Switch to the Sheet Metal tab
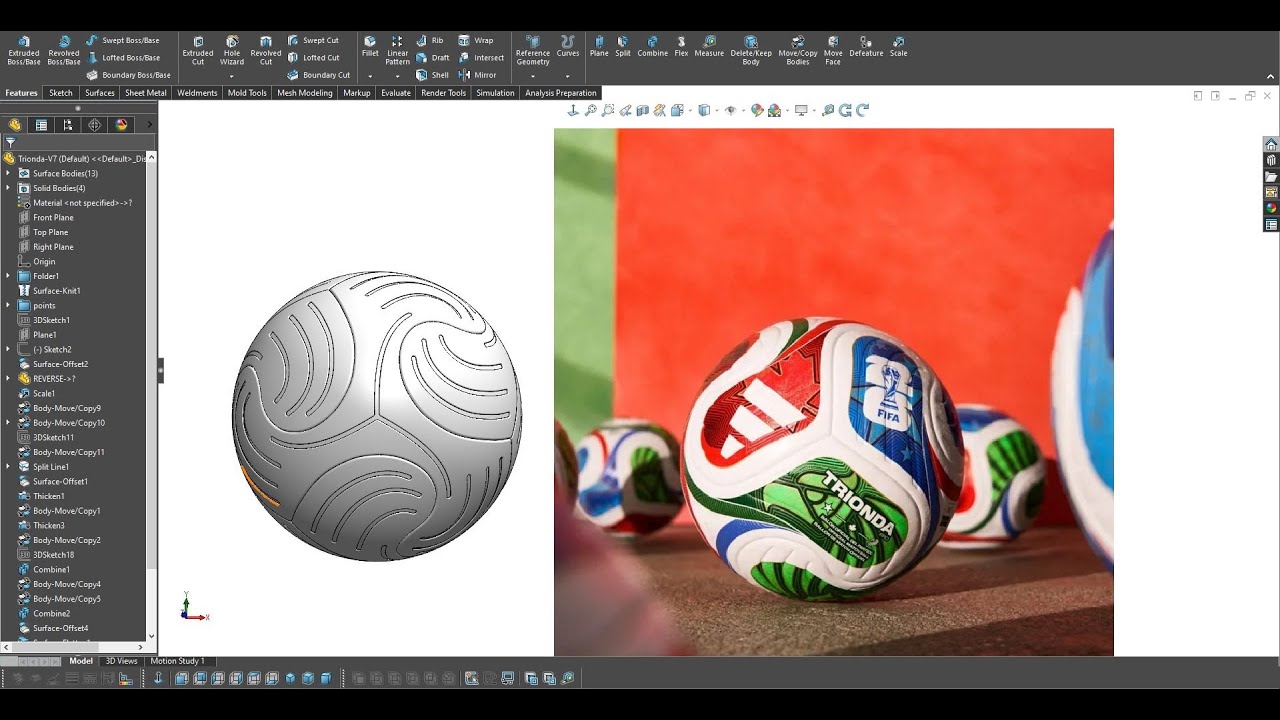1280x720 pixels. pos(146,93)
